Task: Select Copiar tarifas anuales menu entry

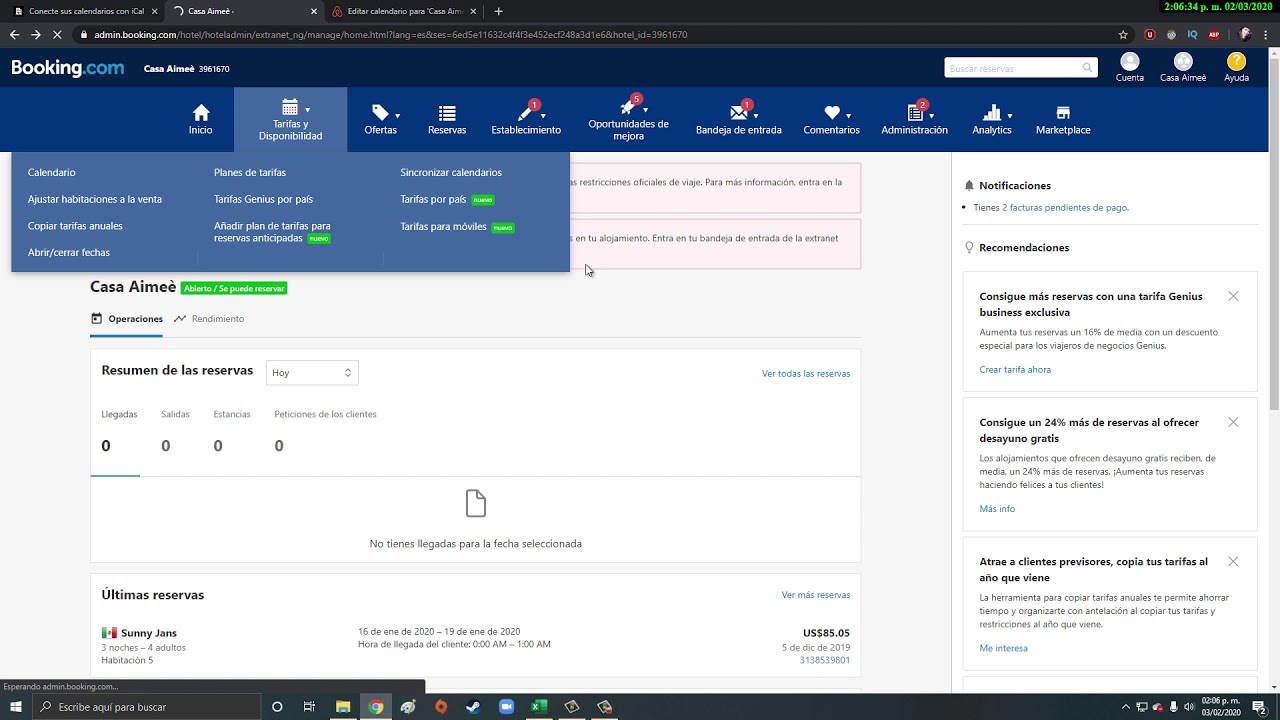Action: click(x=75, y=226)
